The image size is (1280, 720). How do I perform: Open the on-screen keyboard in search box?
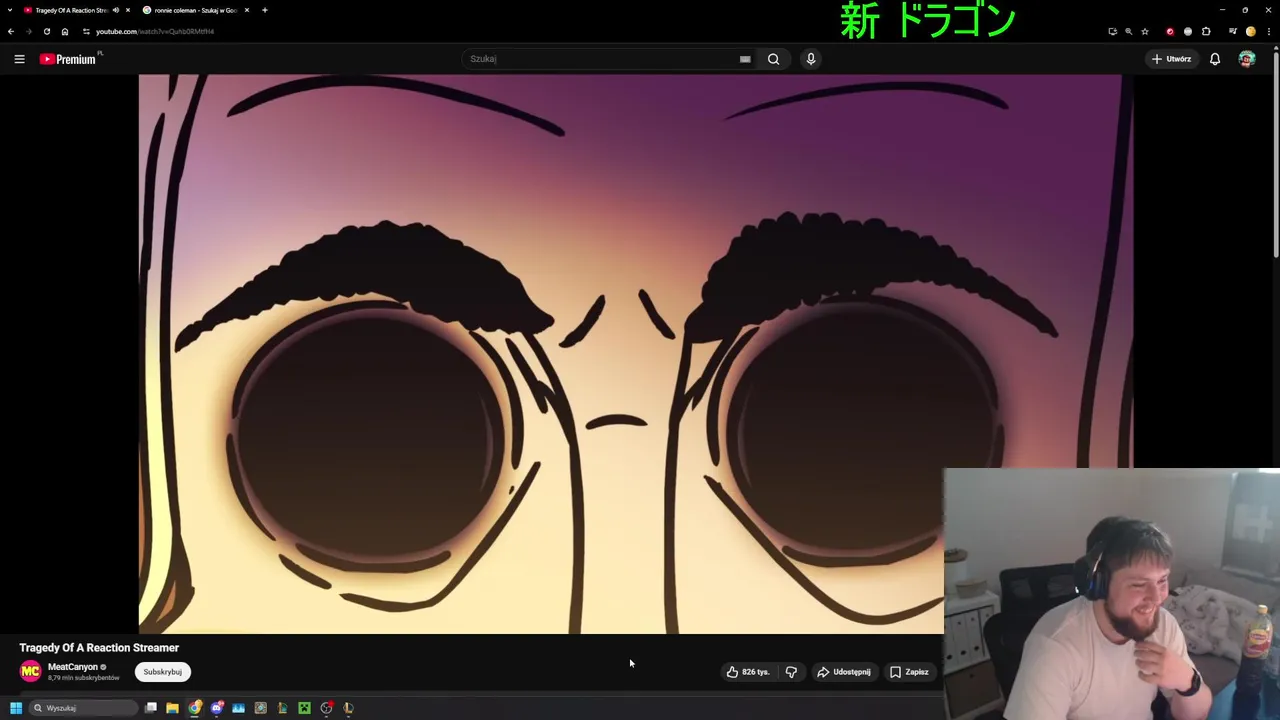[x=745, y=59]
